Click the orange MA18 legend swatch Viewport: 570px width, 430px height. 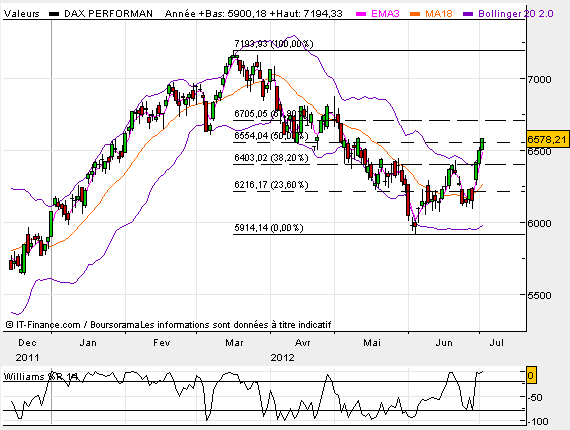(x=415, y=14)
